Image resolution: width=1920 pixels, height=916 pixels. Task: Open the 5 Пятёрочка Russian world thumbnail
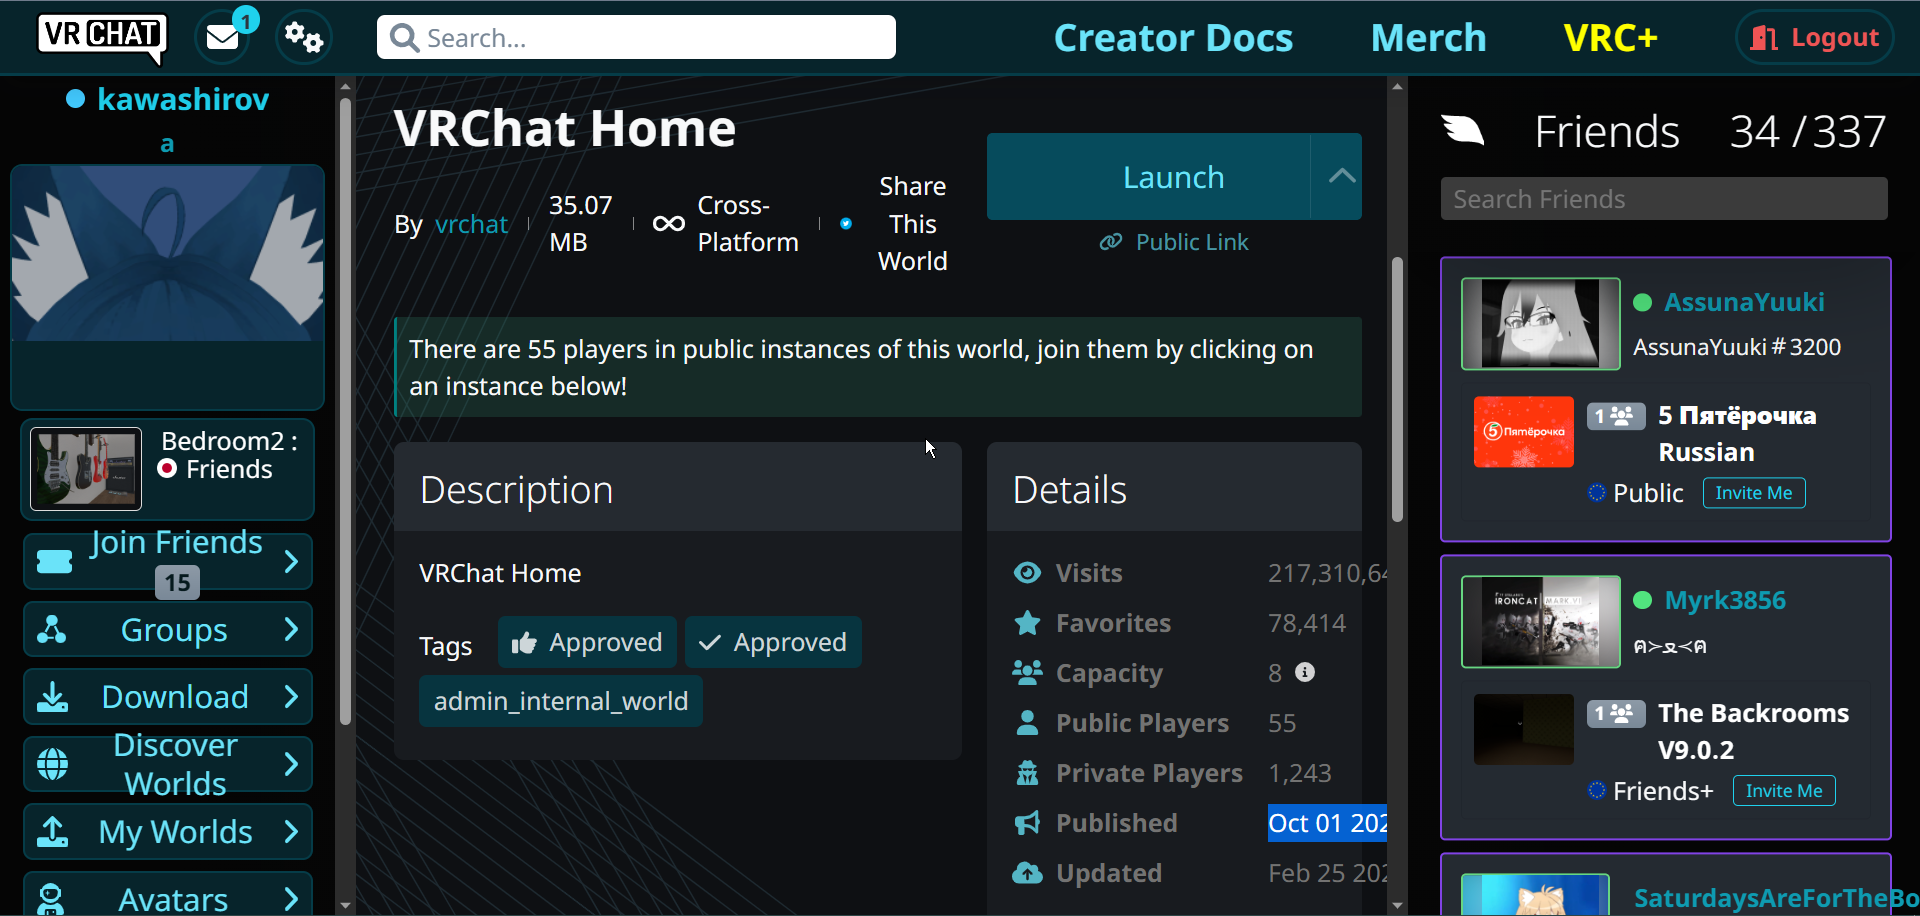1523,432
